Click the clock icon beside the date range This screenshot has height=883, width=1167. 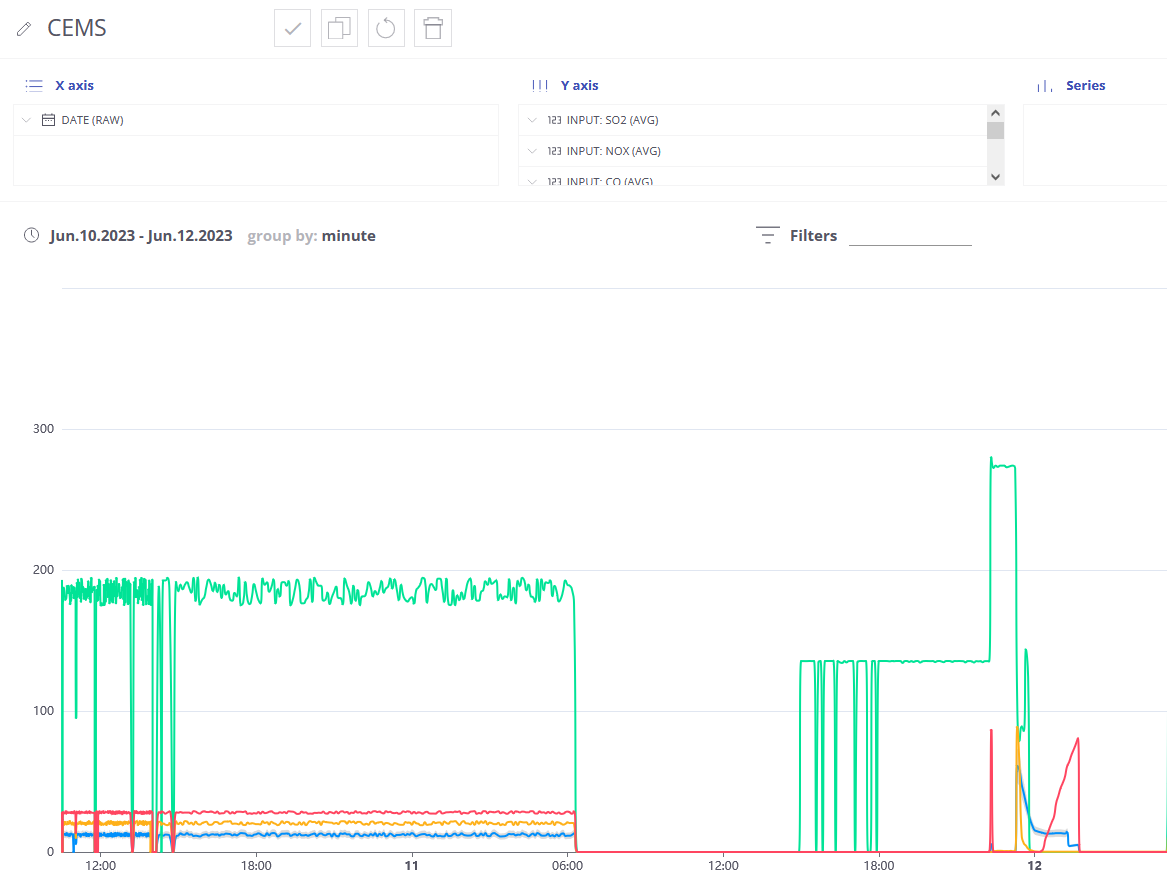(x=31, y=235)
